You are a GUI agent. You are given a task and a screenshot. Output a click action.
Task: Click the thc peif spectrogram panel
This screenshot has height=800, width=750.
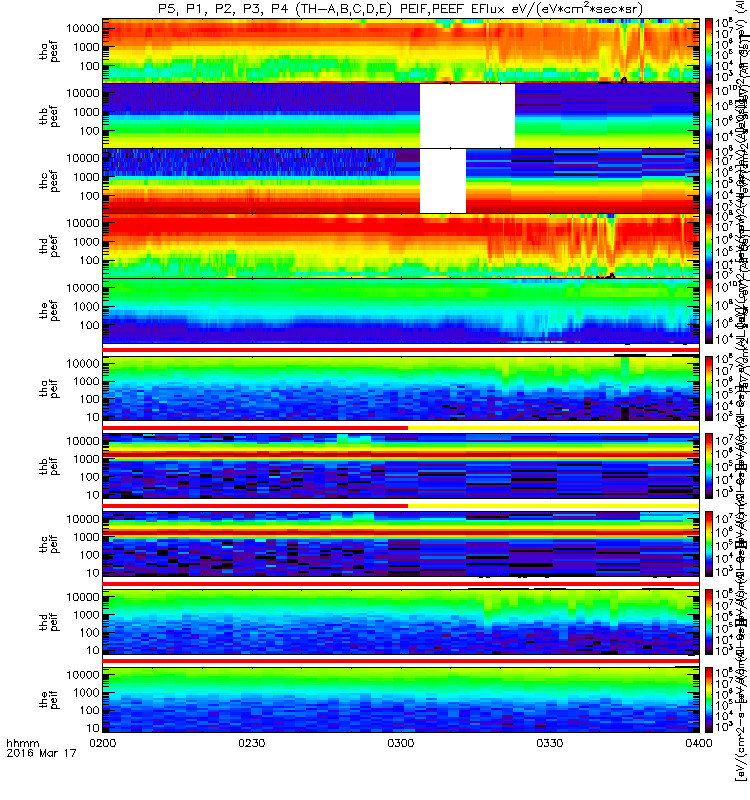coord(401,544)
